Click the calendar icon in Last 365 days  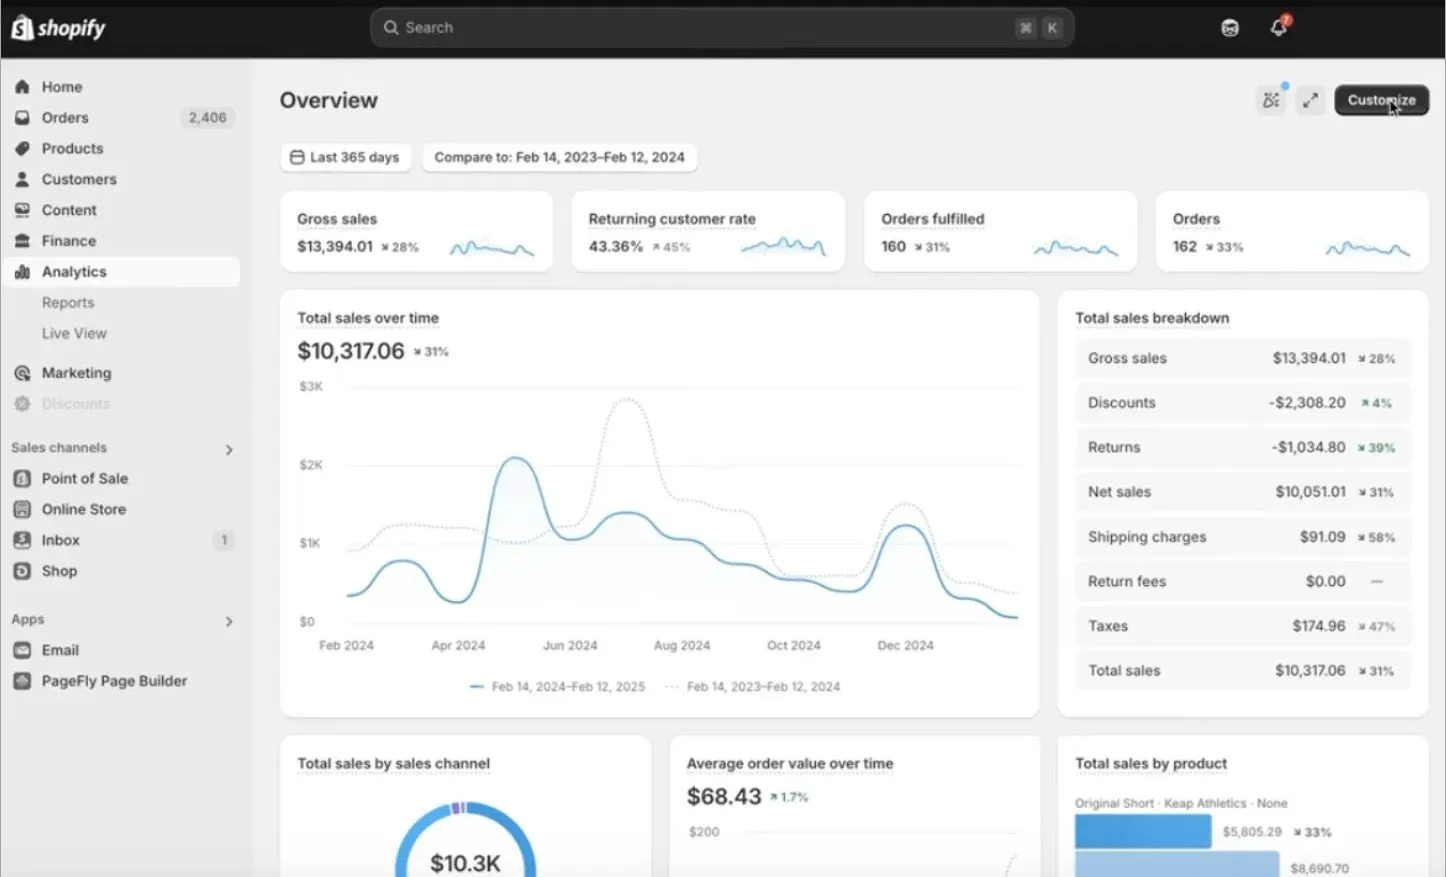click(x=297, y=157)
